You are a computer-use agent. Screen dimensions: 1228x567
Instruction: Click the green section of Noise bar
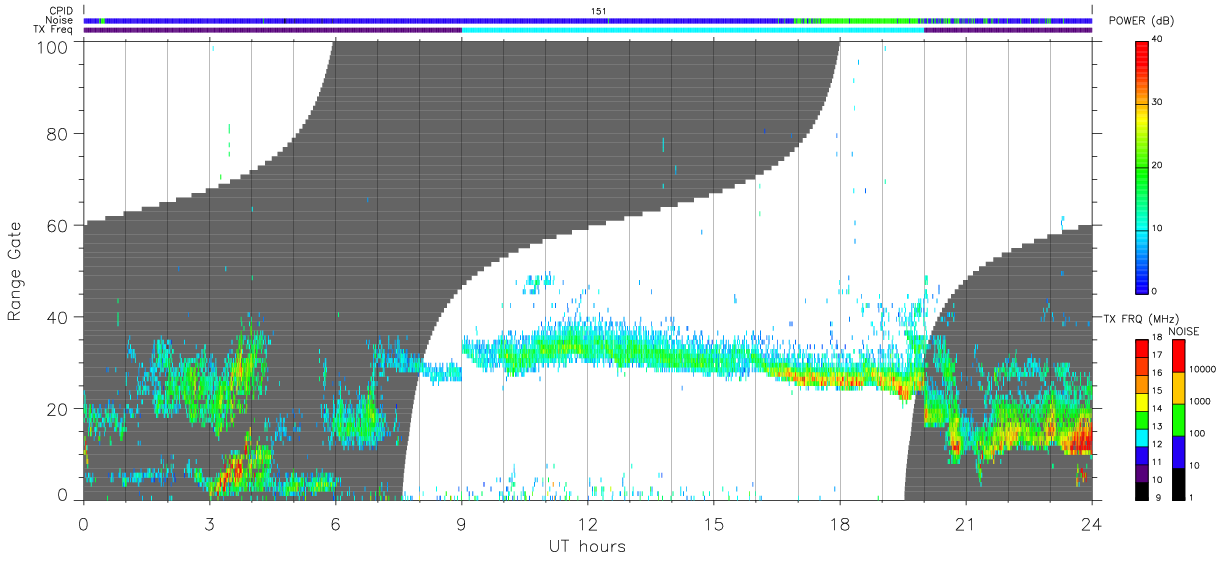870,20
